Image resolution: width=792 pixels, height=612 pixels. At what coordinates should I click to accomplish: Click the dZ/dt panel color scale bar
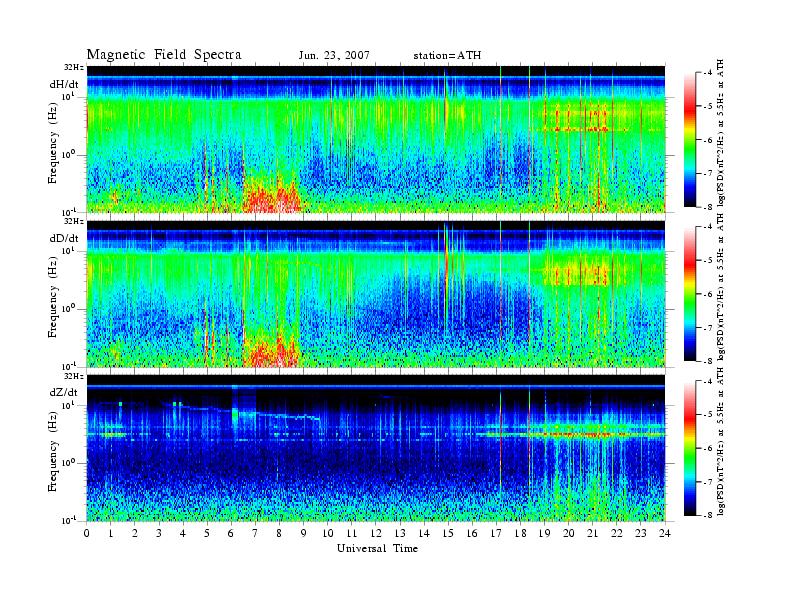pos(689,448)
